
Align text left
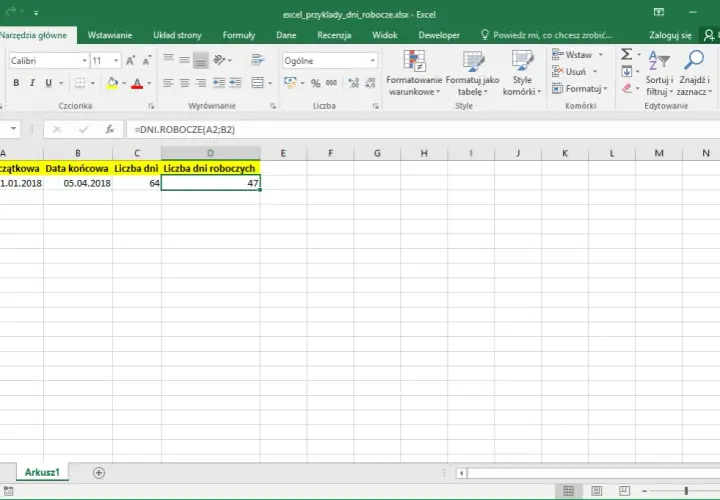click(169, 83)
